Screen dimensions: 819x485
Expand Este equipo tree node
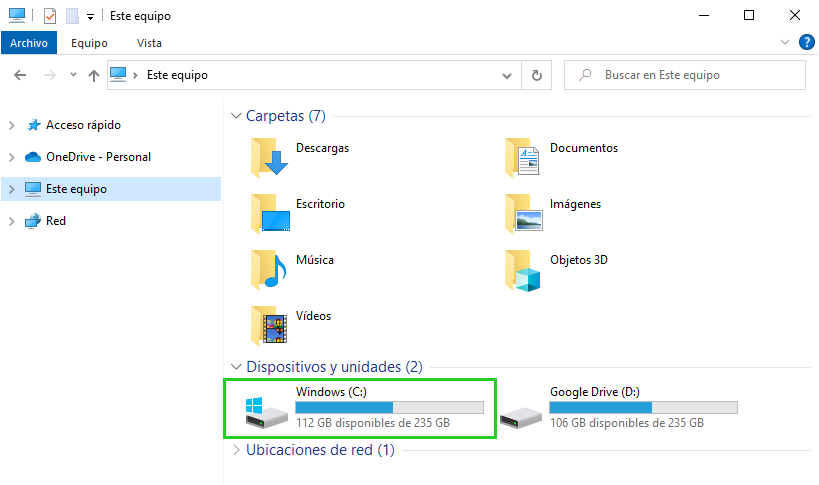pyautogui.click(x=11, y=189)
